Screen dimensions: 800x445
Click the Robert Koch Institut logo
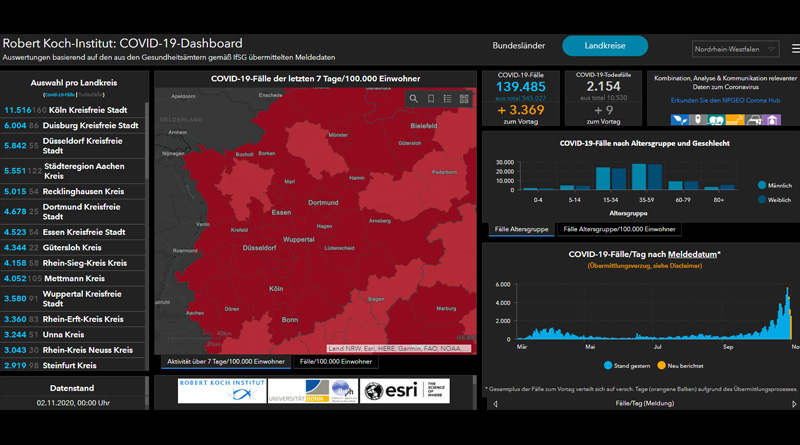222,391
